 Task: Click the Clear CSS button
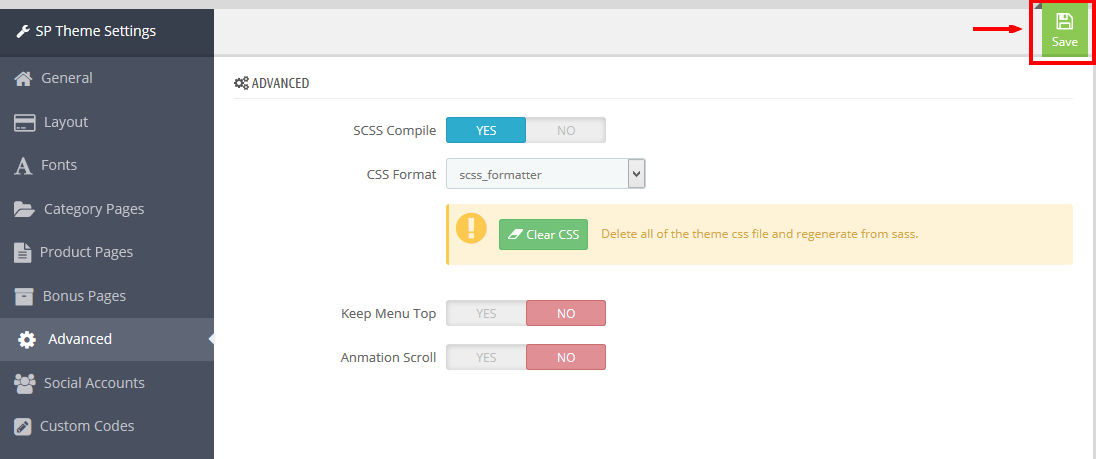pos(543,235)
